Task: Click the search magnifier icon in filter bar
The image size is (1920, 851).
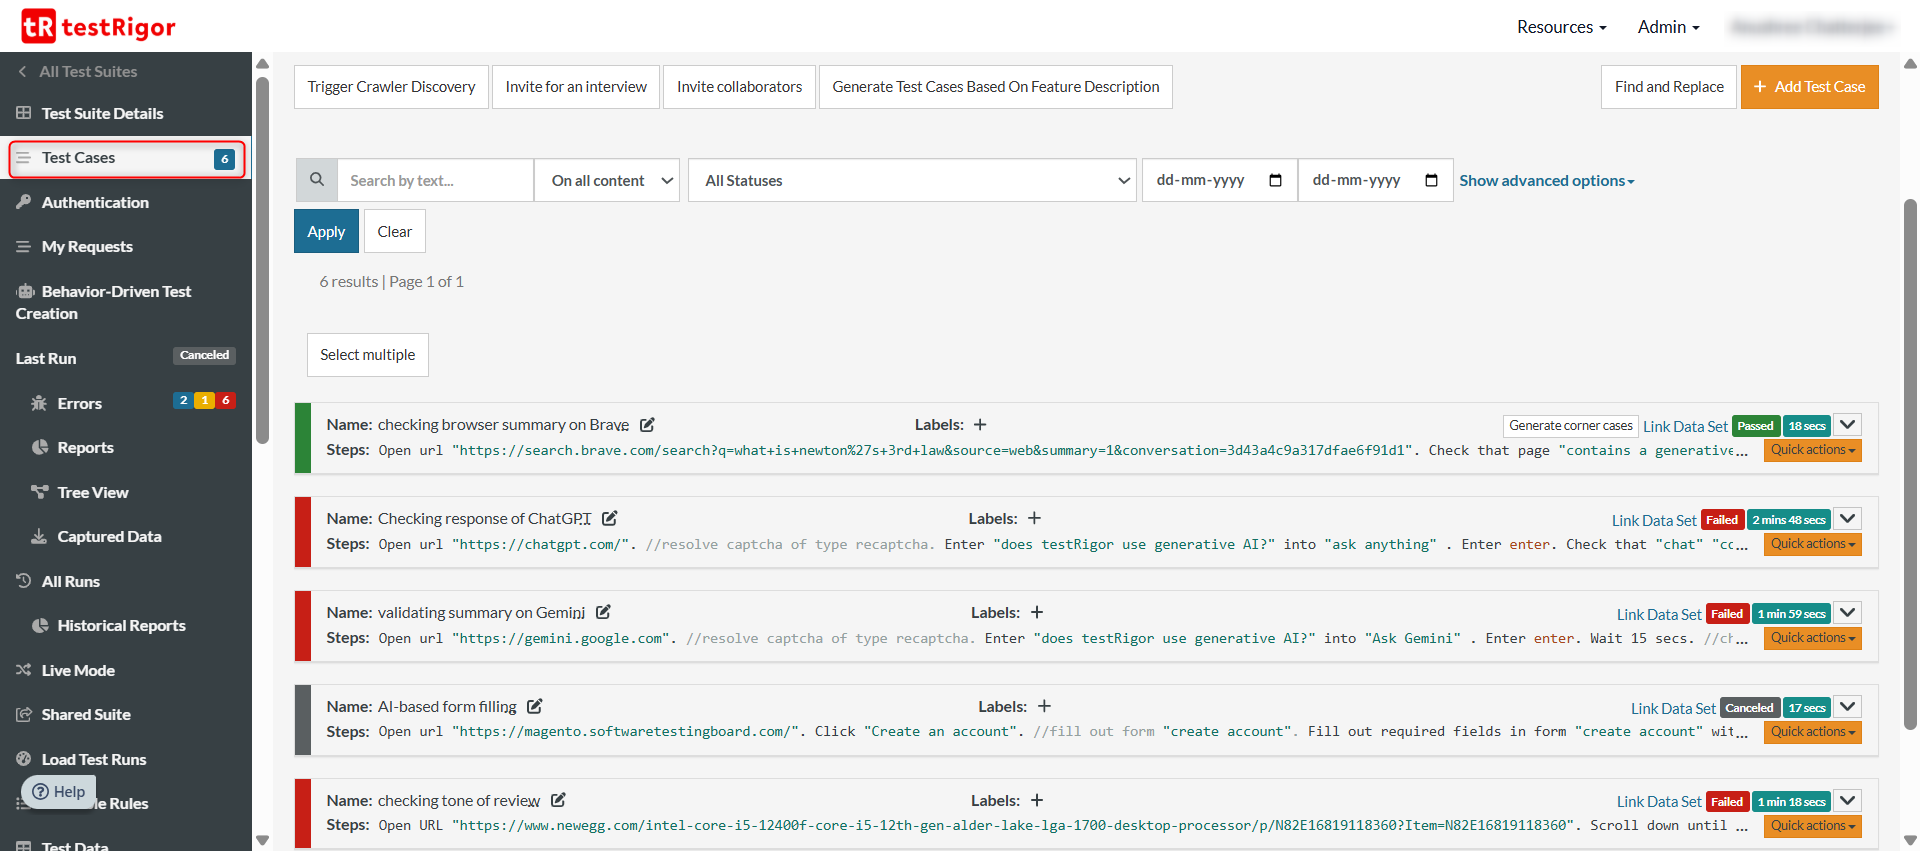Action: point(317,180)
